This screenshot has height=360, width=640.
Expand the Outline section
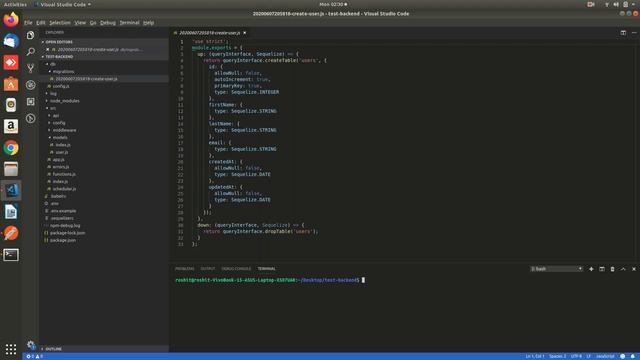[53, 349]
